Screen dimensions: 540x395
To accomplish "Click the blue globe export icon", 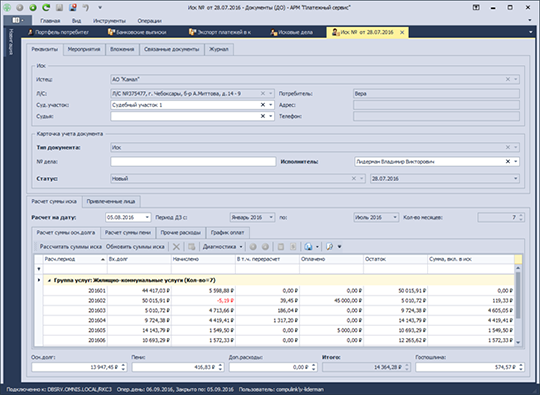I will (x=308, y=247).
